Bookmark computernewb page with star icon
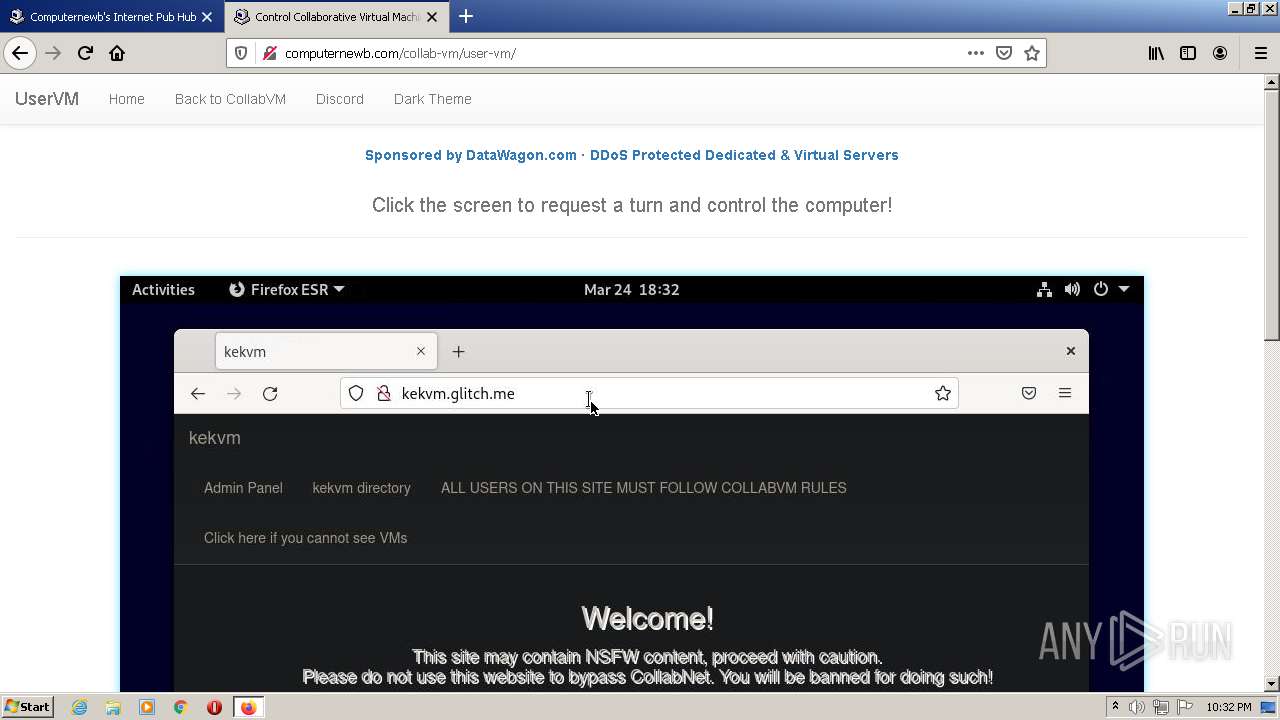This screenshot has width=1280, height=720. coord(1032,53)
